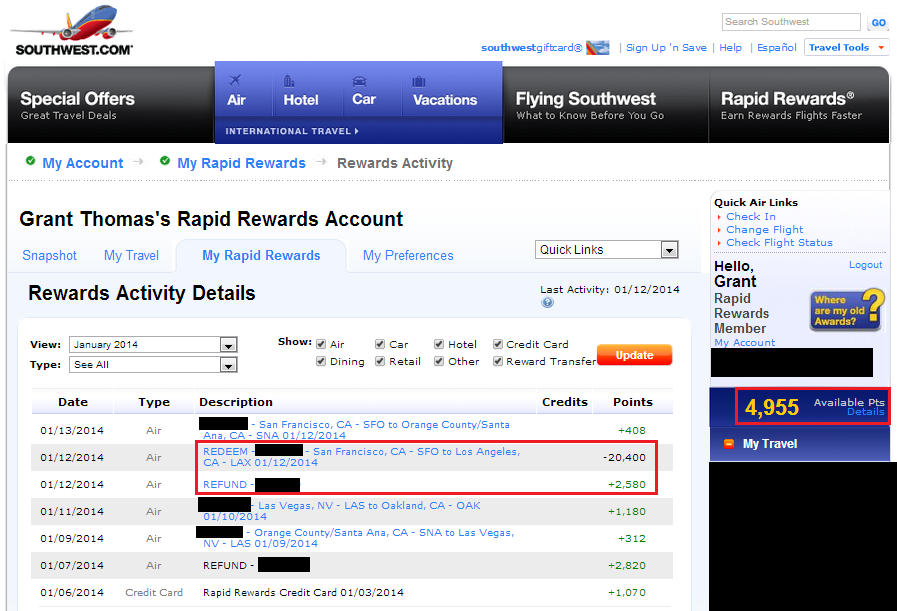Toggle the Other checkbox
This screenshot has width=897, height=611.
(x=439, y=362)
